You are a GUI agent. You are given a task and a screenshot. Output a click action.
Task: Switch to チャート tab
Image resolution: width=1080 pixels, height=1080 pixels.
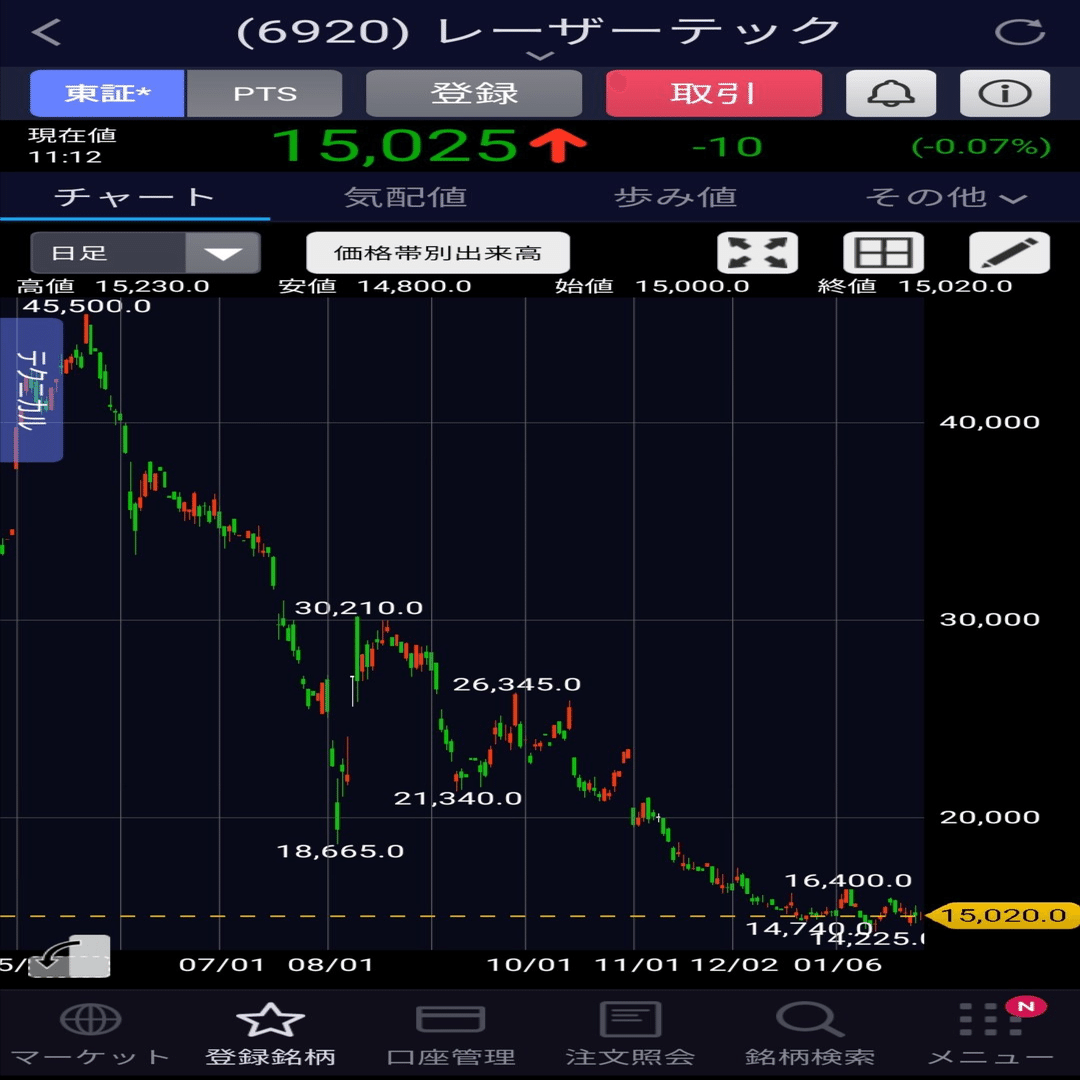click(134, 198)
